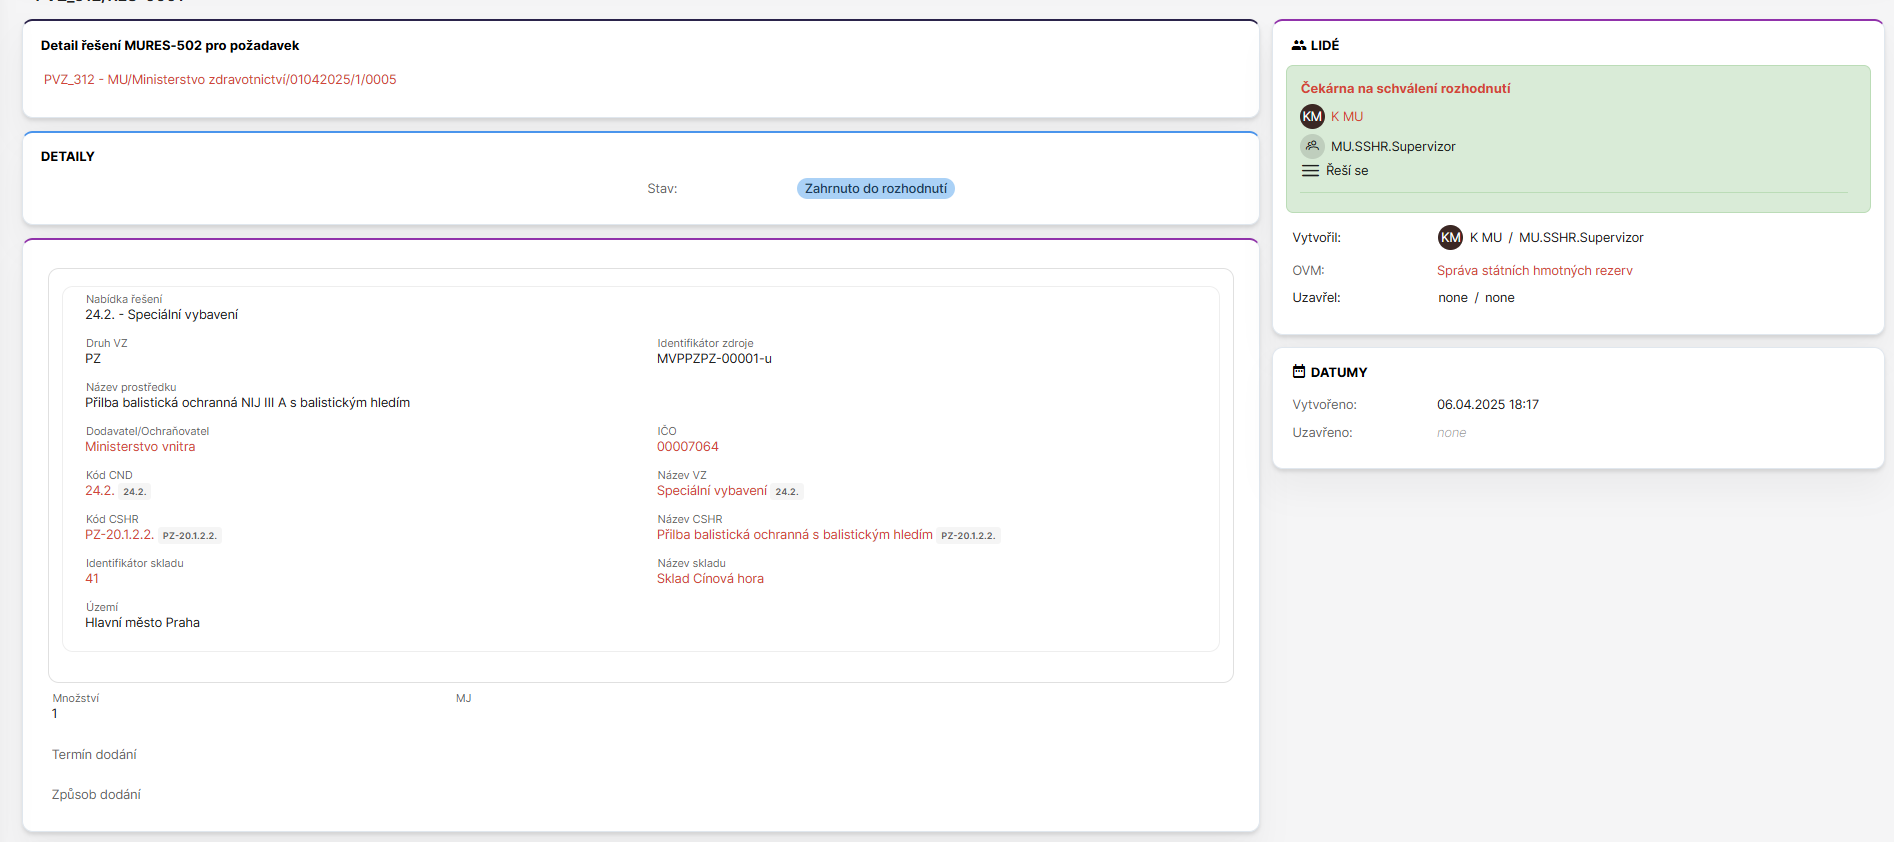The height and width of the screenshot is (842, 1894).
Task: Open Přilba balistická ochranná s balistickým hledím link
Action: [794, 535]
